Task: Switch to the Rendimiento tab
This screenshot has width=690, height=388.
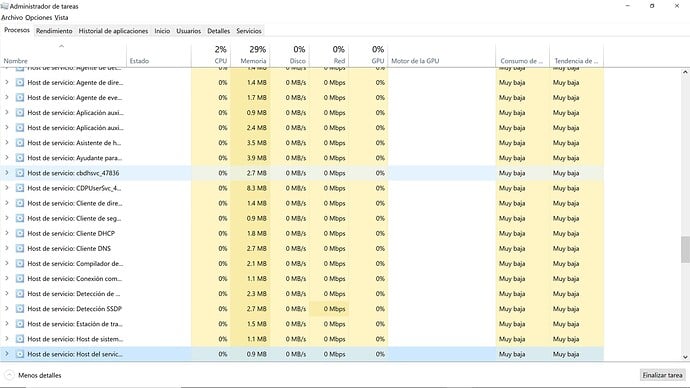Action: 54,31
